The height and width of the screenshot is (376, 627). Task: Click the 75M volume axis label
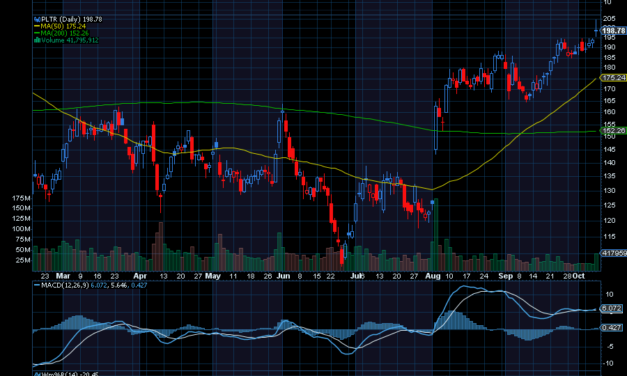coord(23,239)
